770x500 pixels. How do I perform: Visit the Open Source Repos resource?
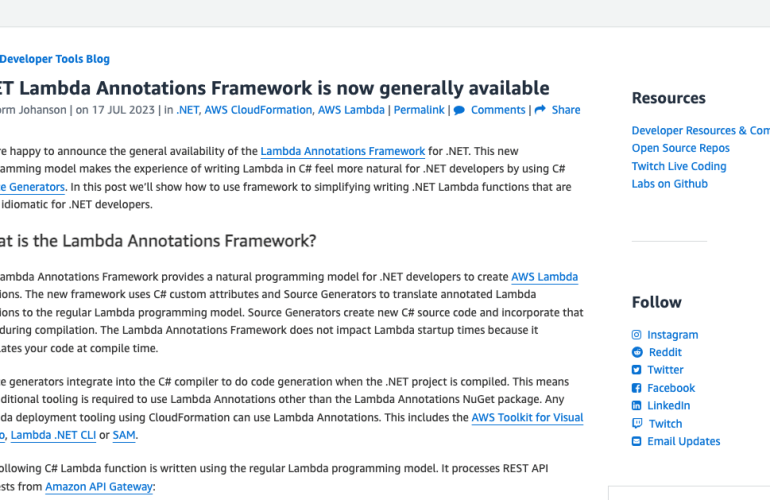coord(680,148)
